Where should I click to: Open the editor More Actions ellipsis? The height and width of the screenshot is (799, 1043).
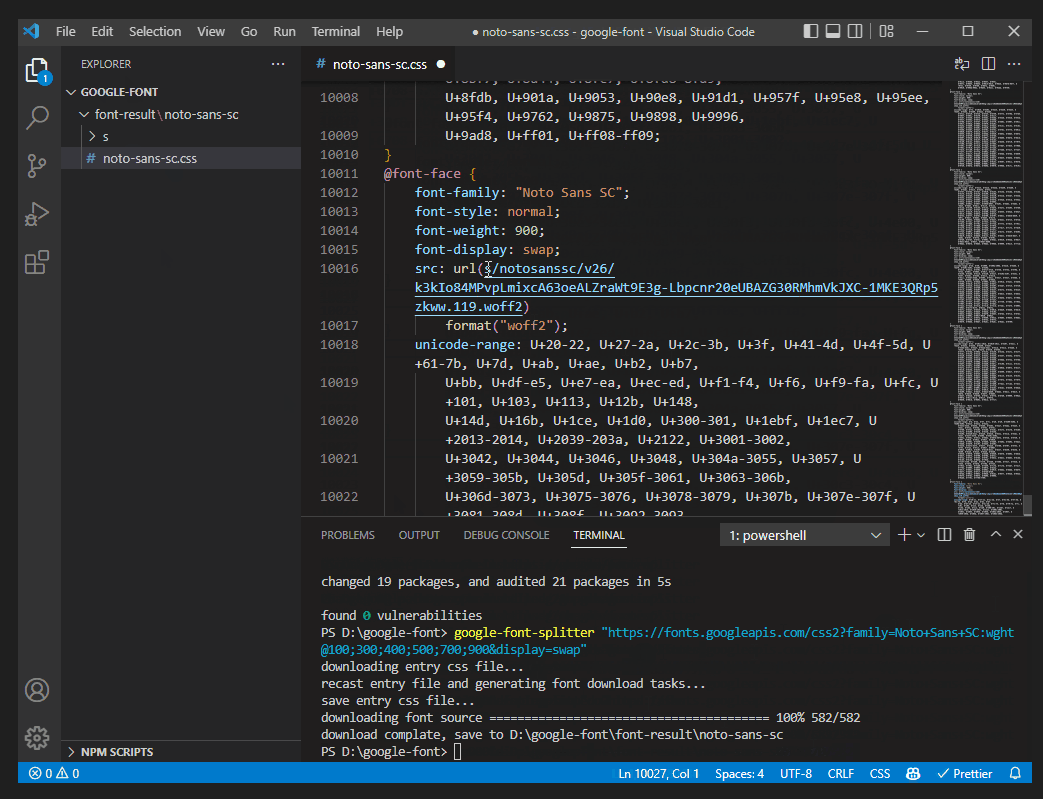[x=1014, y=64]
